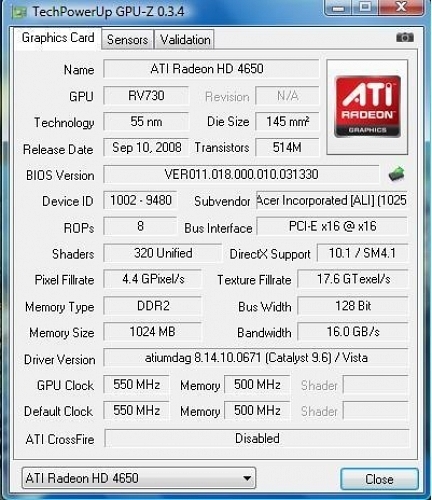Click the GPU Clock 550 MHz field
This screenshot has width=432, height=500.
(x=136, y=384)
